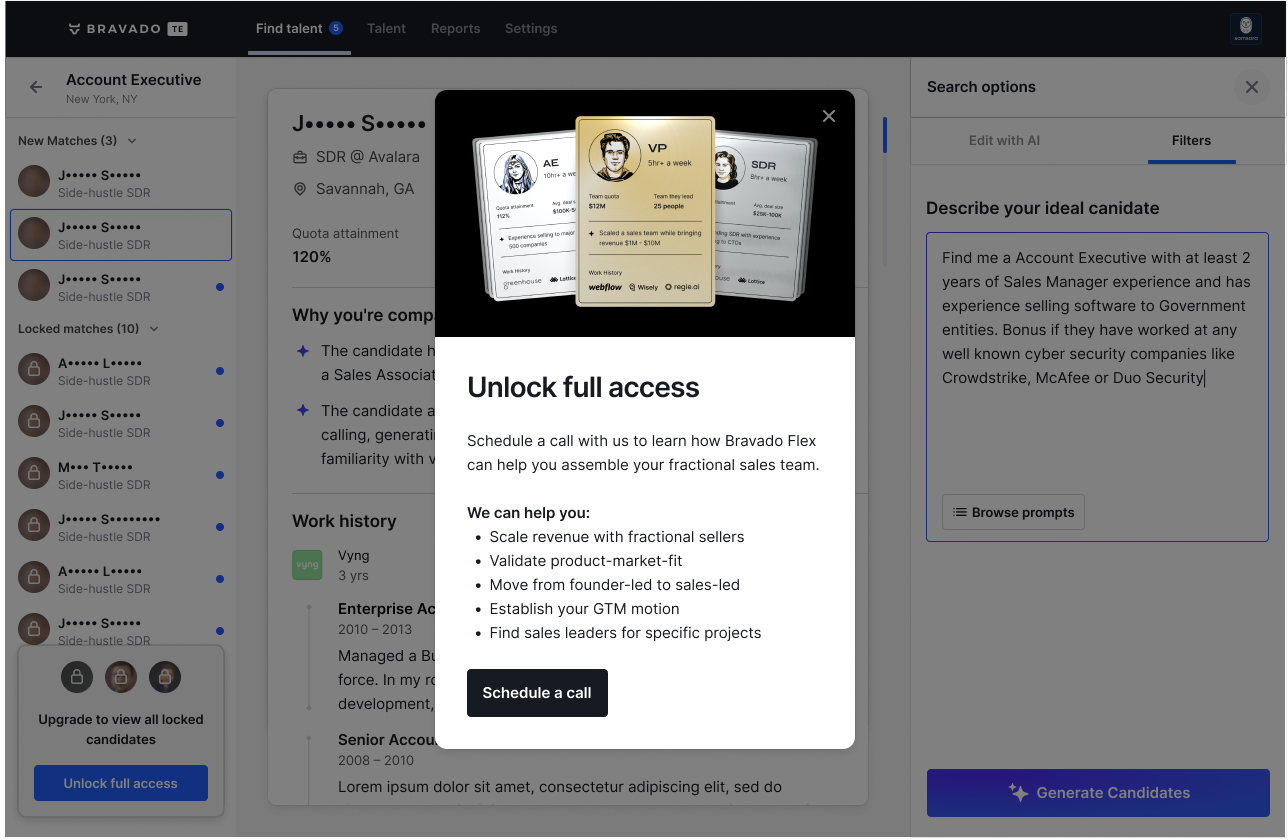This screenshot has width=1288, height=840.
Task: Click the briefcase icon beside SDR @ Avalara
Action: point(300,157)
